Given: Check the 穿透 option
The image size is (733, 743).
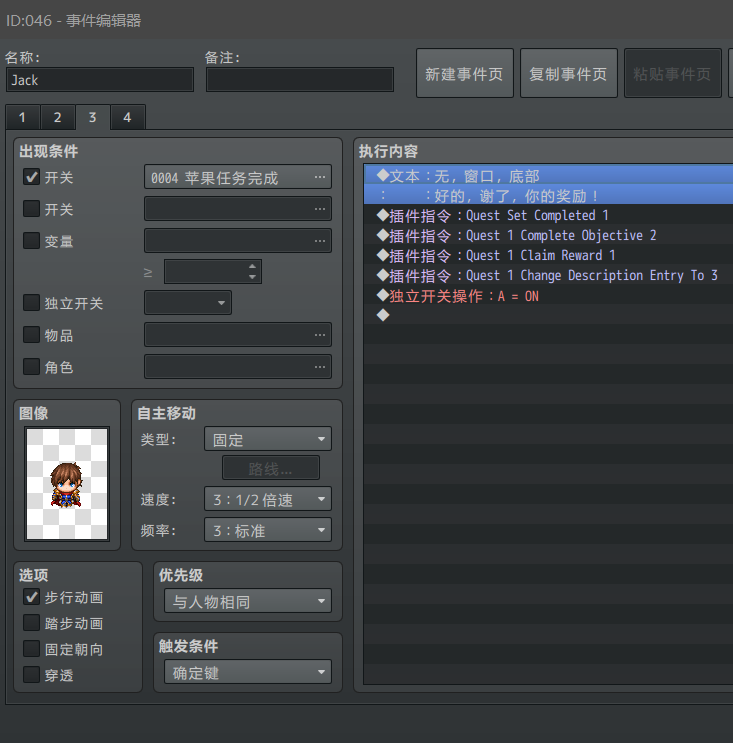Looking at the screenshot, I should [32, 674].
